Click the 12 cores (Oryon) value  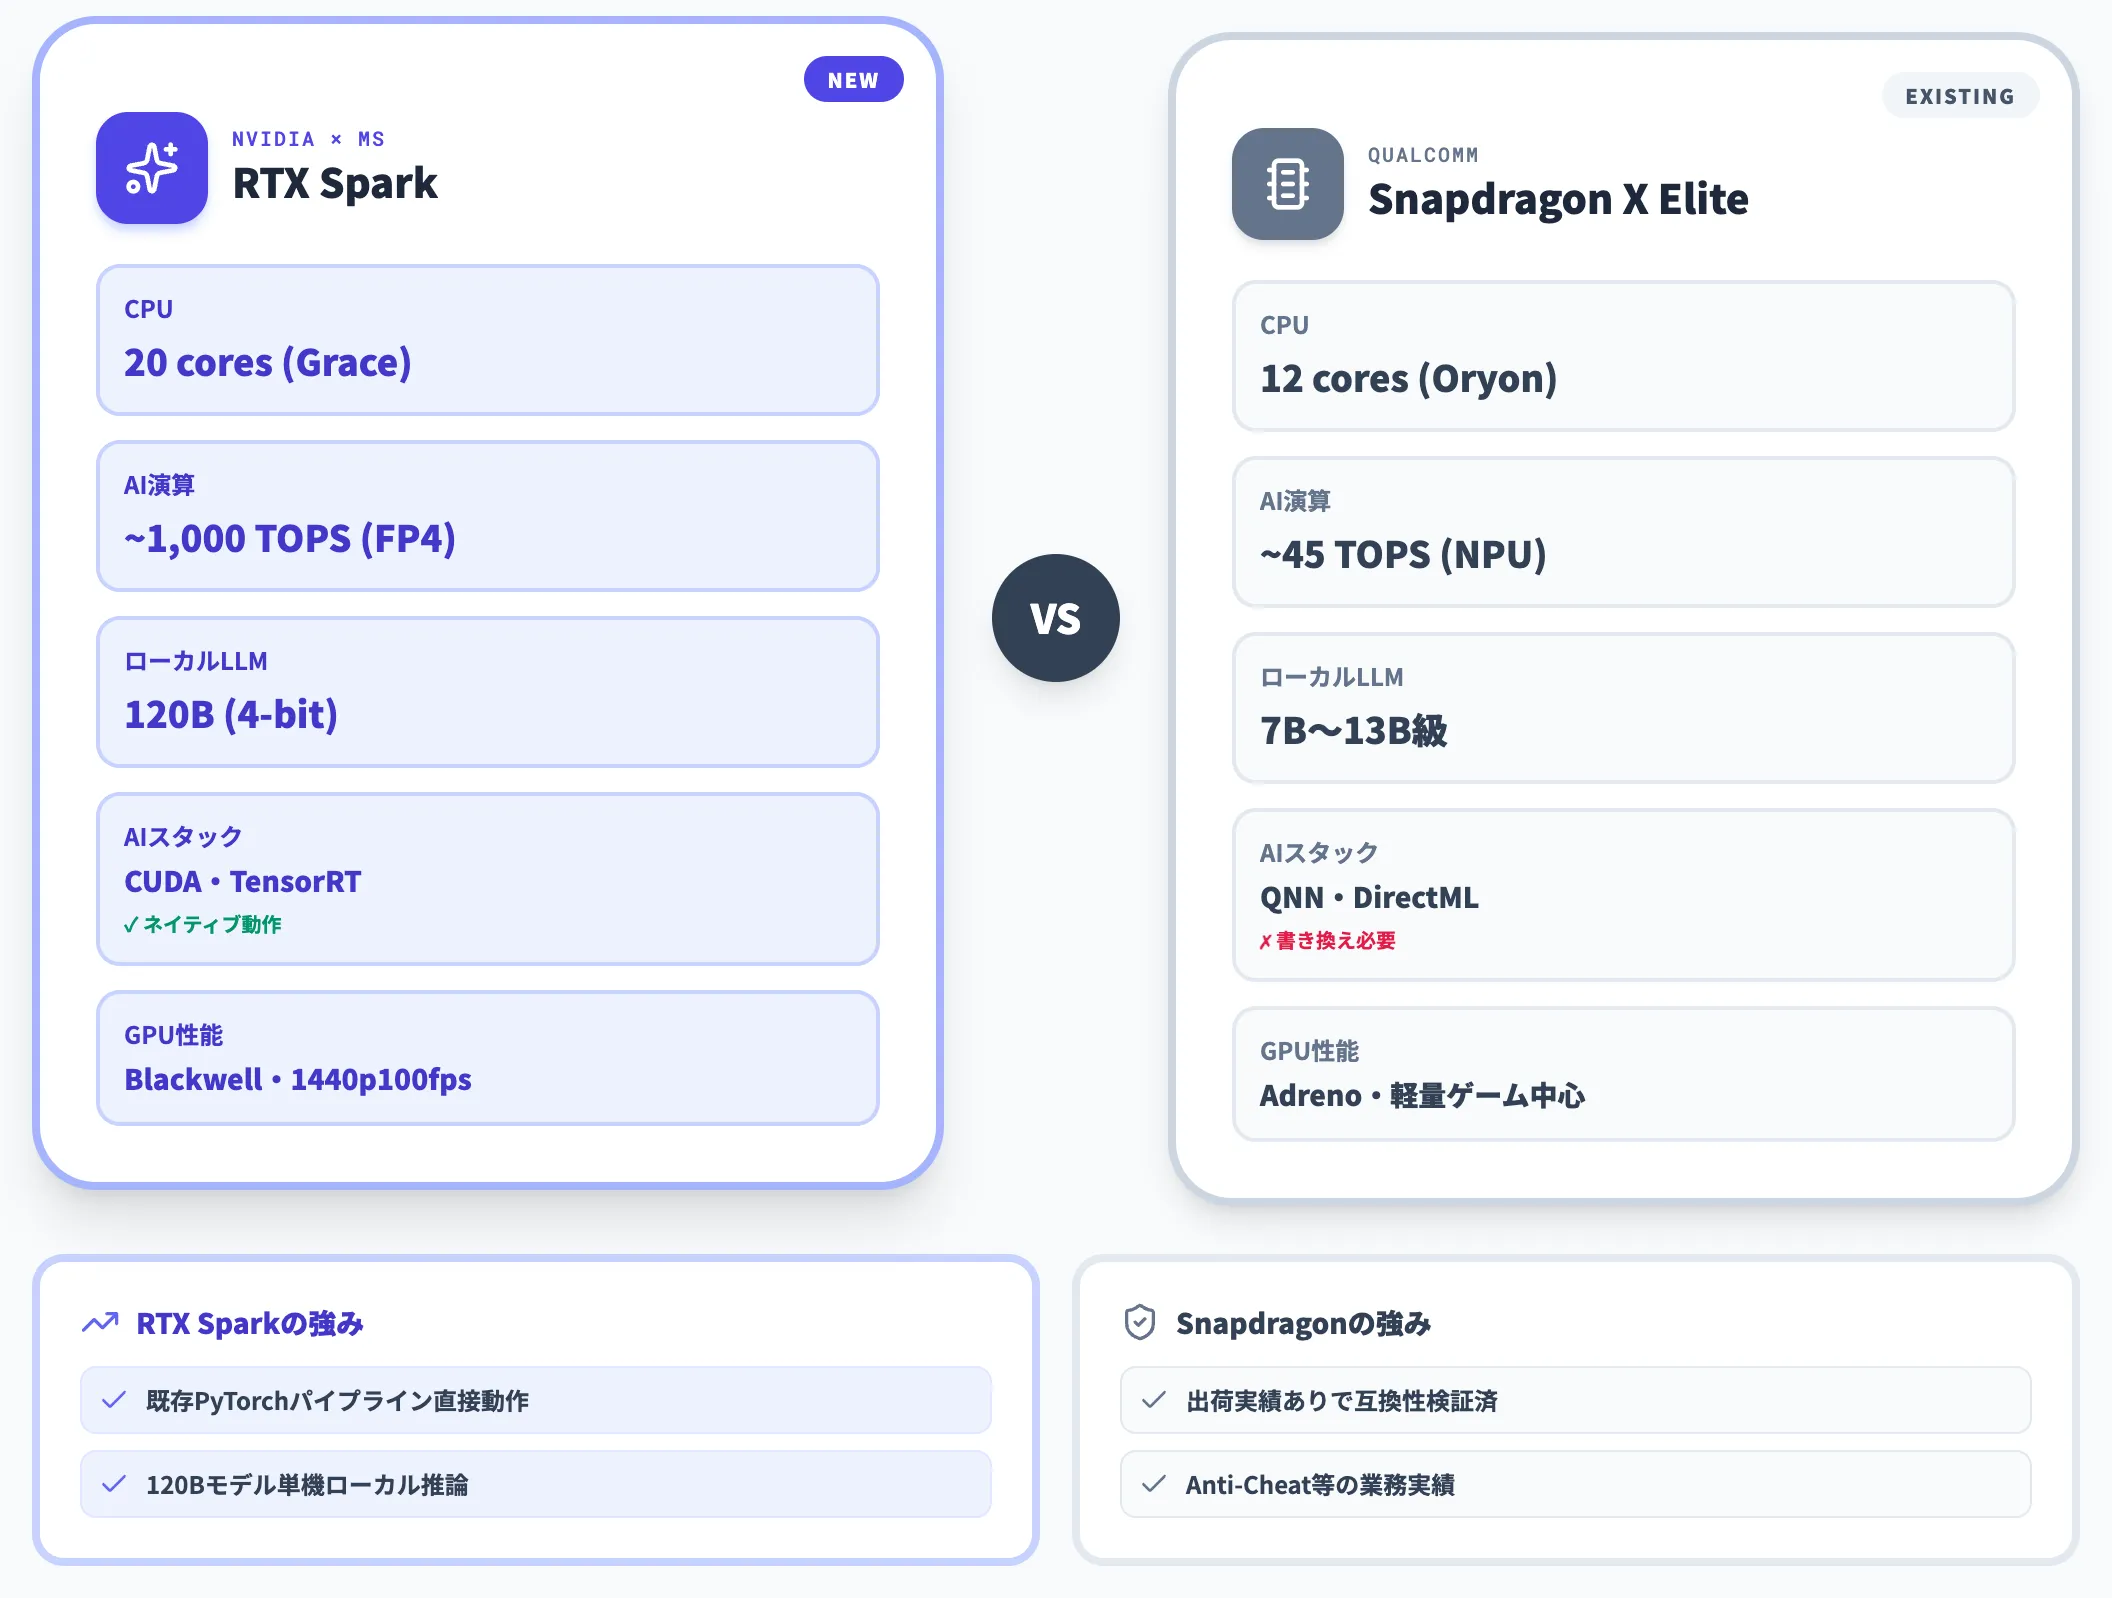pos(1409,379)
